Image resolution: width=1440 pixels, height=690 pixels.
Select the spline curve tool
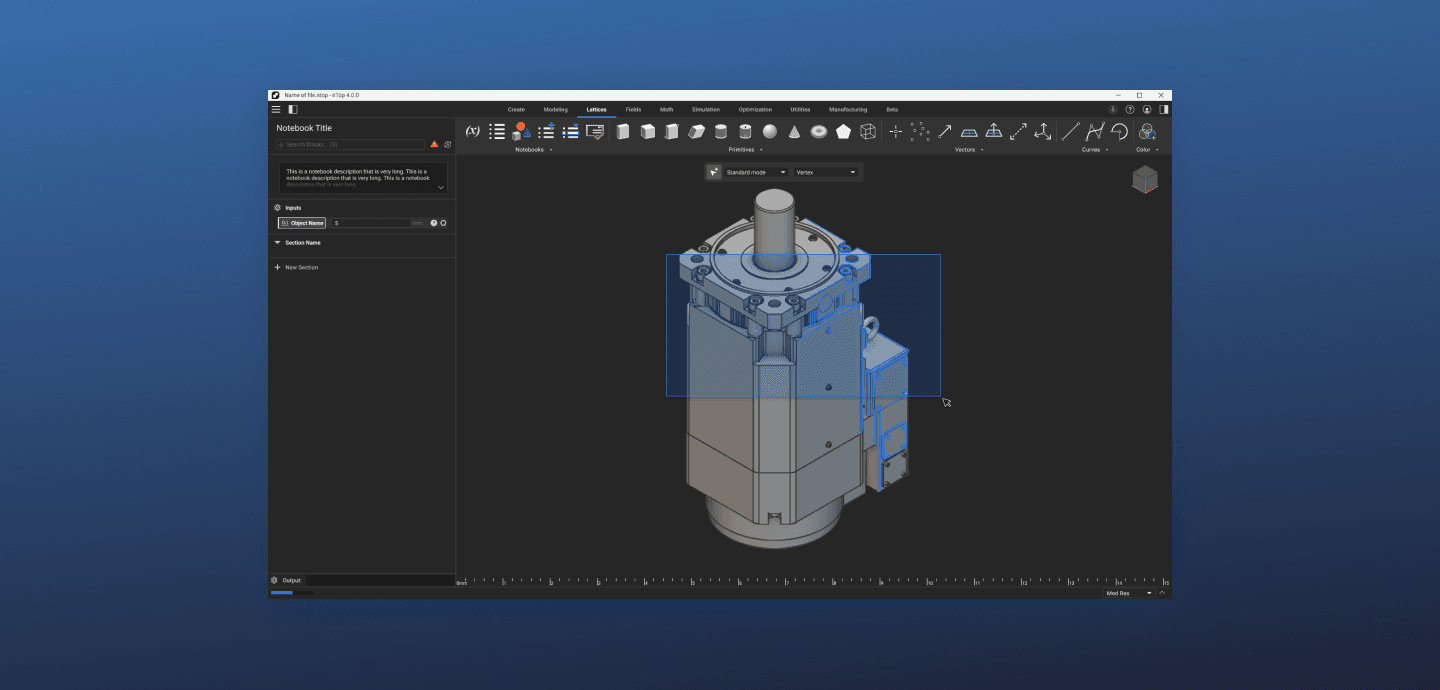pos(1095,131)
